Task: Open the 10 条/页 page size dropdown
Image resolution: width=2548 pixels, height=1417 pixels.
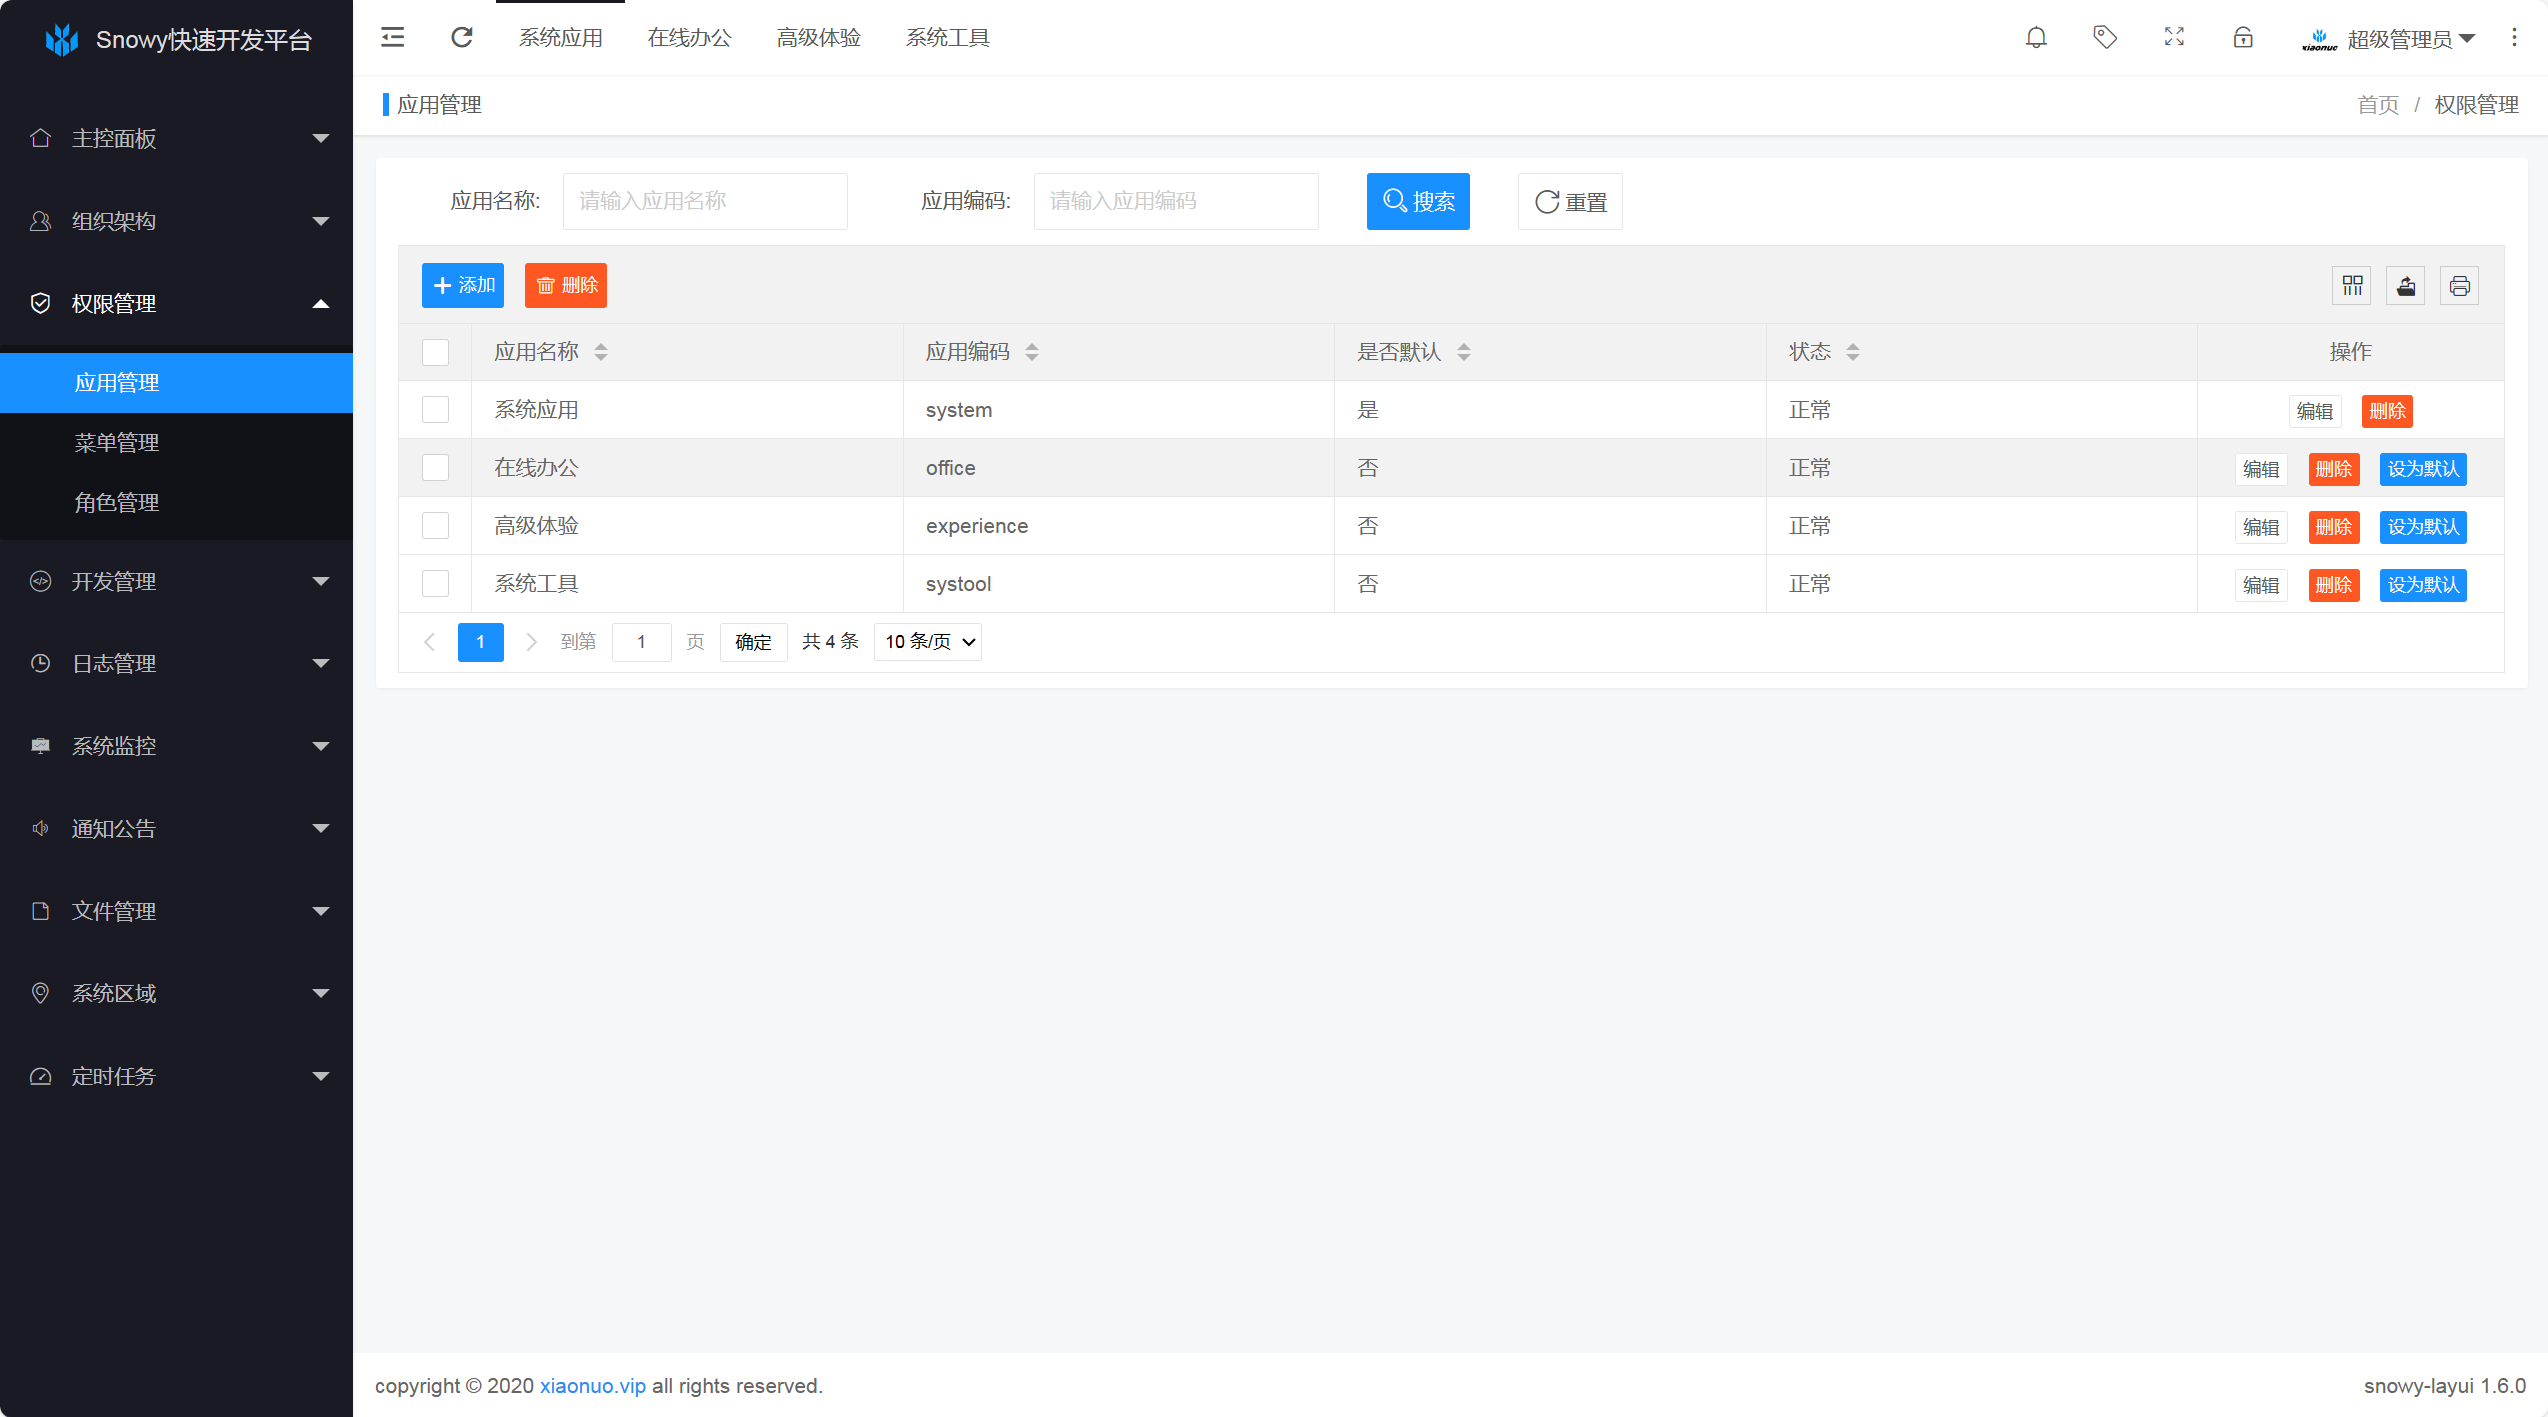Action: [x=928, y=642]
